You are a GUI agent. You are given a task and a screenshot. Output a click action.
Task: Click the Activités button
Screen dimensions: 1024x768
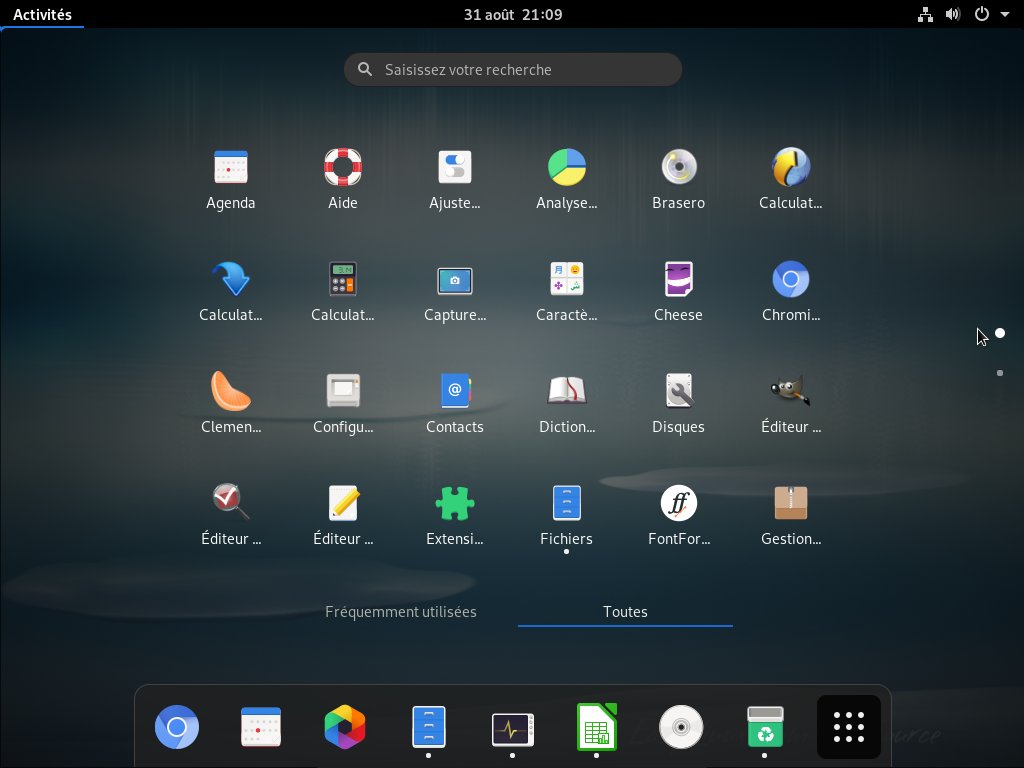tap(42, 14)
